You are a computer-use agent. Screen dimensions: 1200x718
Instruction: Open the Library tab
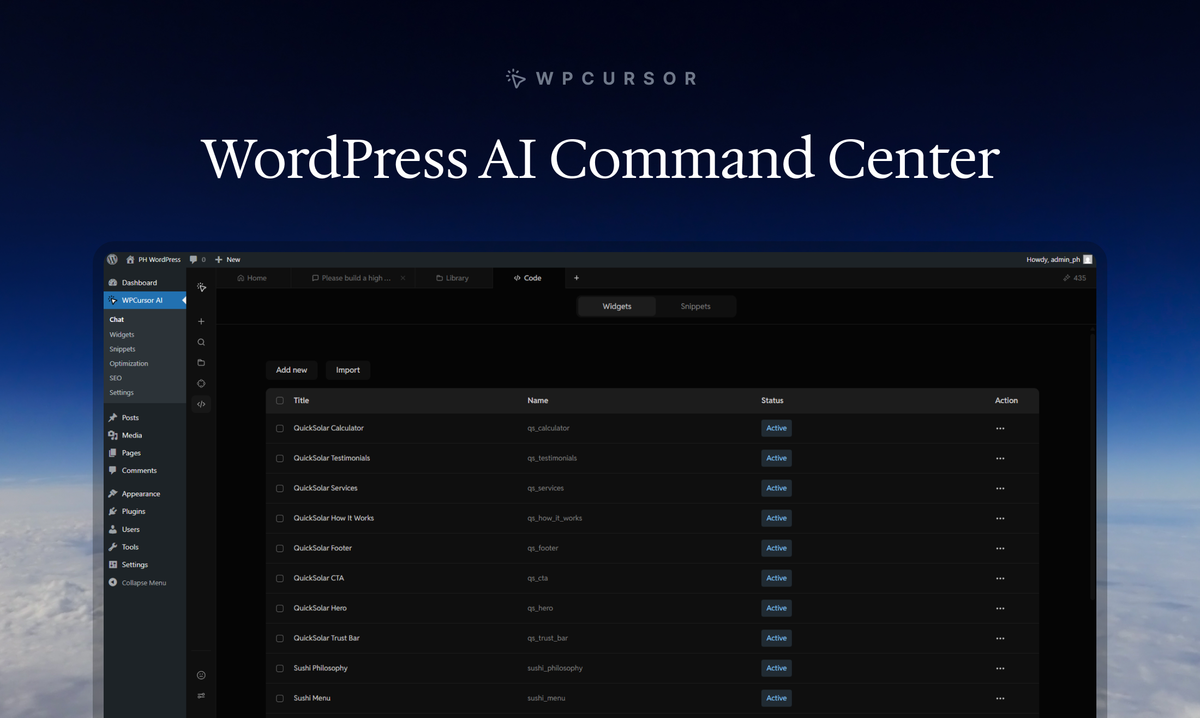click(x=453, y=278)
